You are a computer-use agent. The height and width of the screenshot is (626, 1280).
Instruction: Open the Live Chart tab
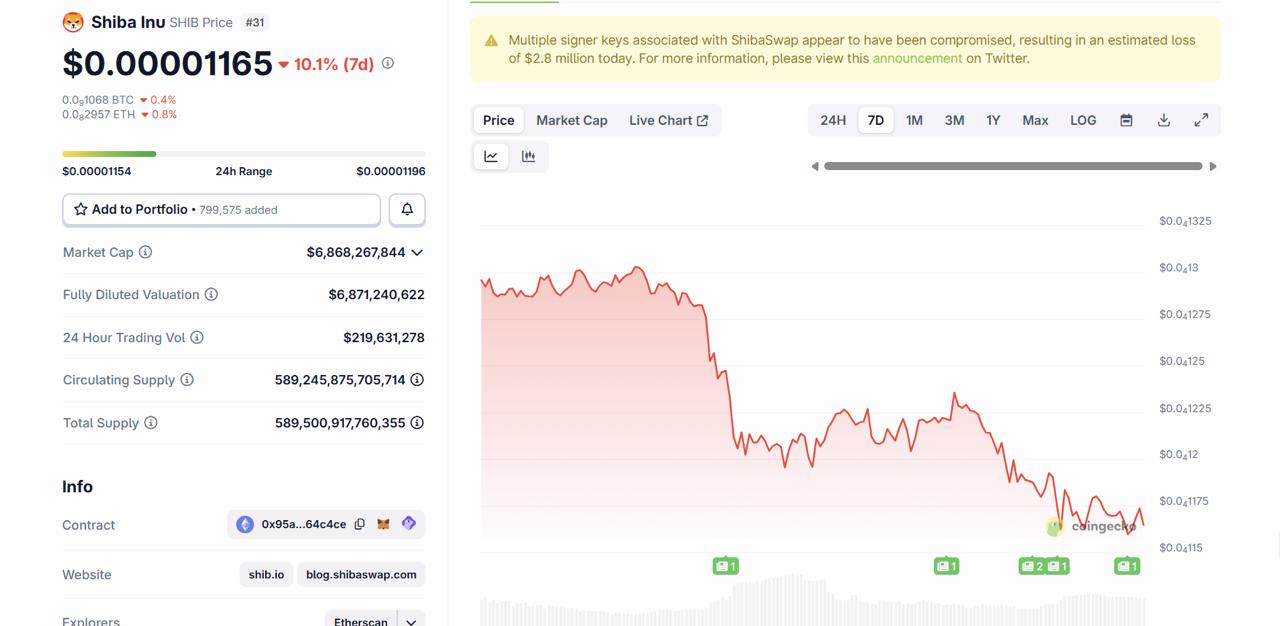coord(668,120)
